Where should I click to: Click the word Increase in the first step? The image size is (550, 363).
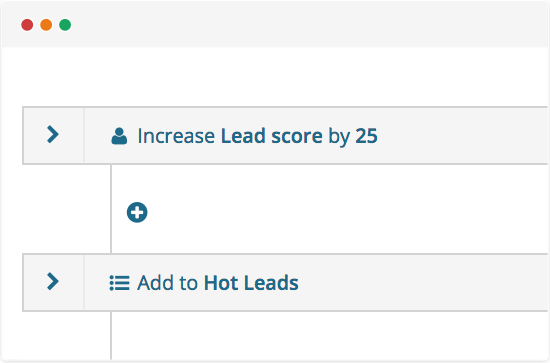point(176,136)
